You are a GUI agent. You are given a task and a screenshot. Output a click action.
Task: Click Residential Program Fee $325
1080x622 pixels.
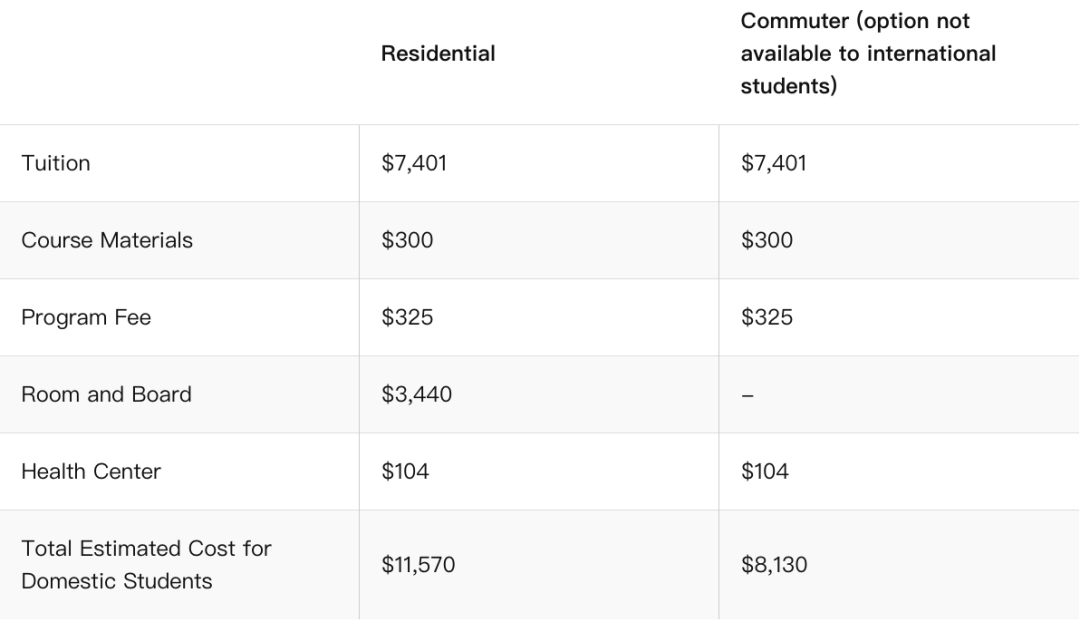(x=407, y=317)
